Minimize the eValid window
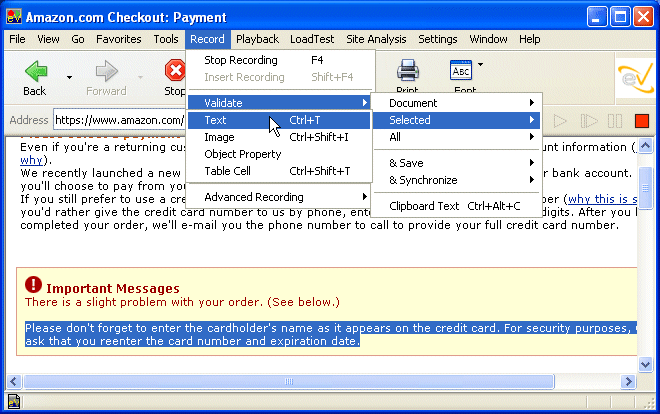 (597, 17)
